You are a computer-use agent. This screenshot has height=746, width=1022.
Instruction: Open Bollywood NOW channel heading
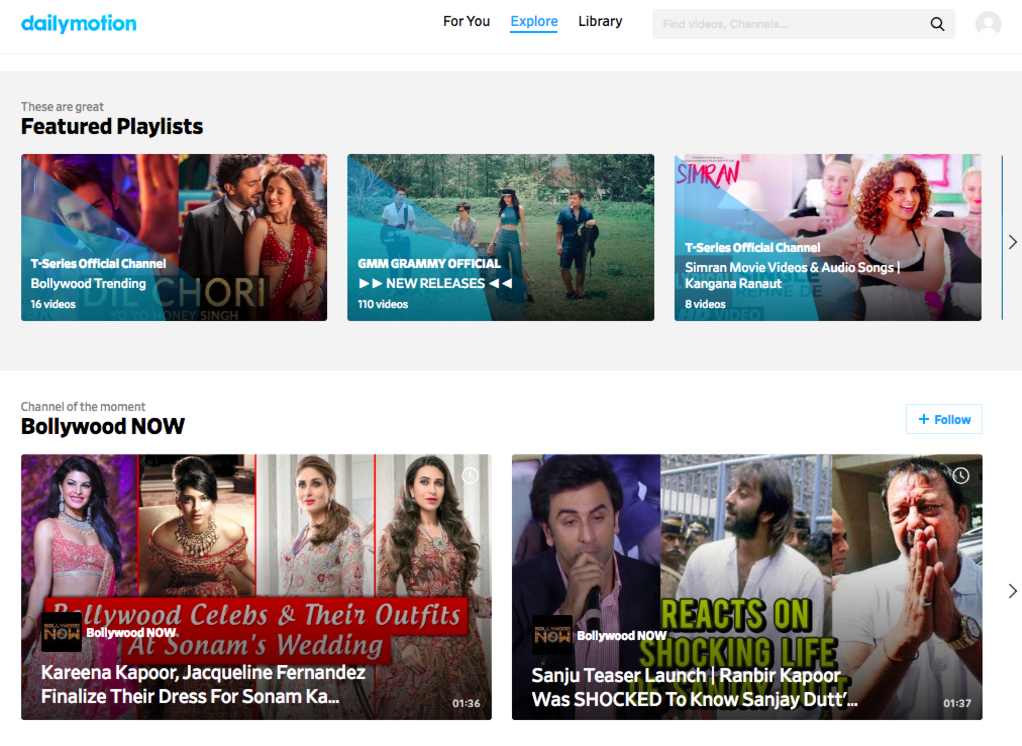(x=102, y=426)
